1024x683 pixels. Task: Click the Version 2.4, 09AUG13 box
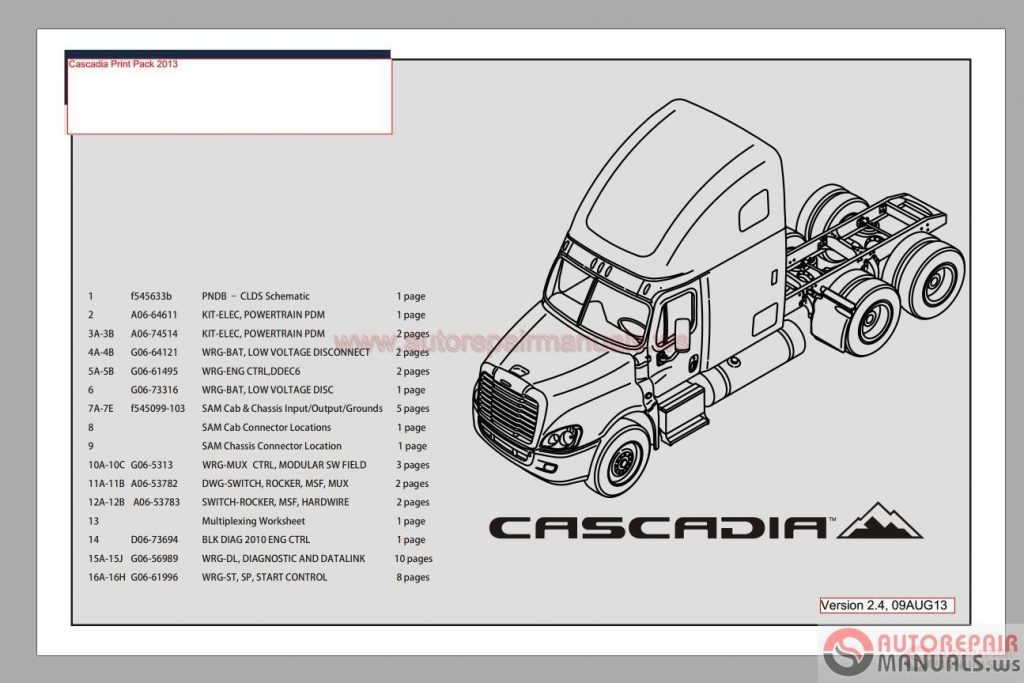pos(884,603)
